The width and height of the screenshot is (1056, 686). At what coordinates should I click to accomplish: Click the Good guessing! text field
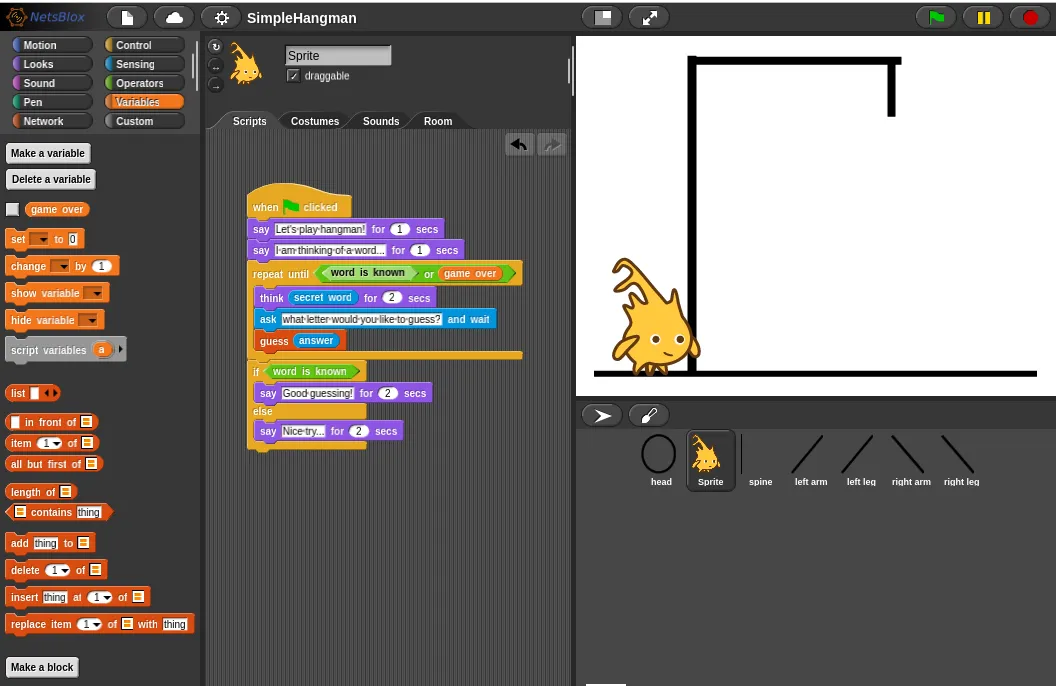(x=317, y=393)
